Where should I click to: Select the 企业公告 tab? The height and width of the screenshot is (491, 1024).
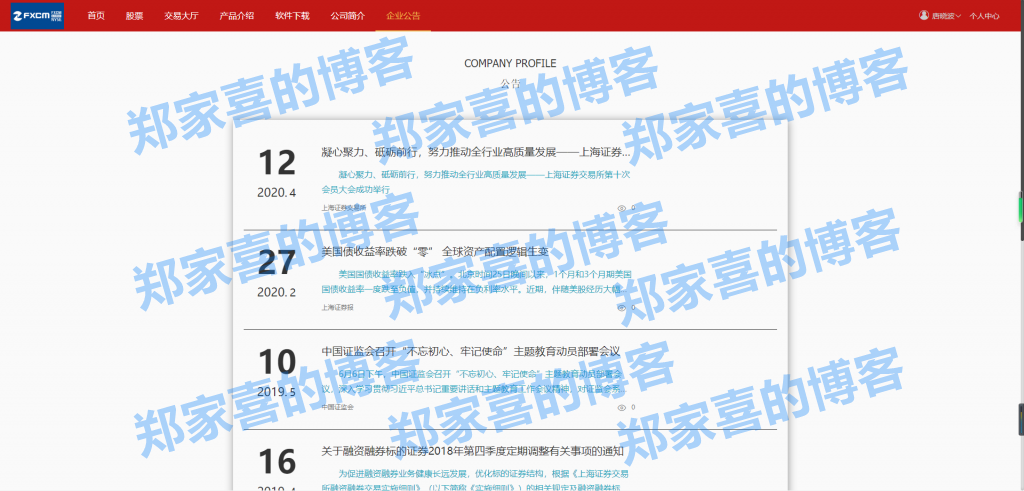coord(403,16)
